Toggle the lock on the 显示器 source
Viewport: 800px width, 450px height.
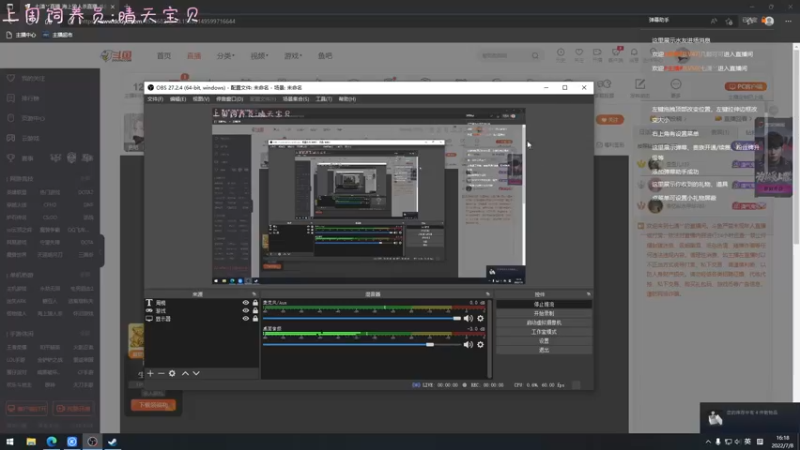tap(255, 318)
